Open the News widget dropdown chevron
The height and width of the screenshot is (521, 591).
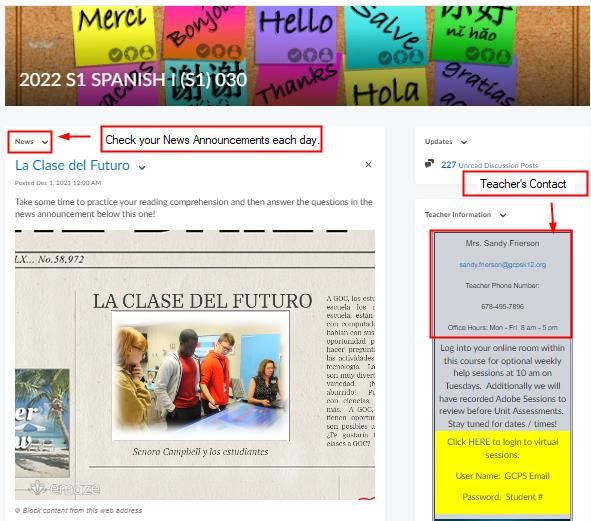click(45, 142)
